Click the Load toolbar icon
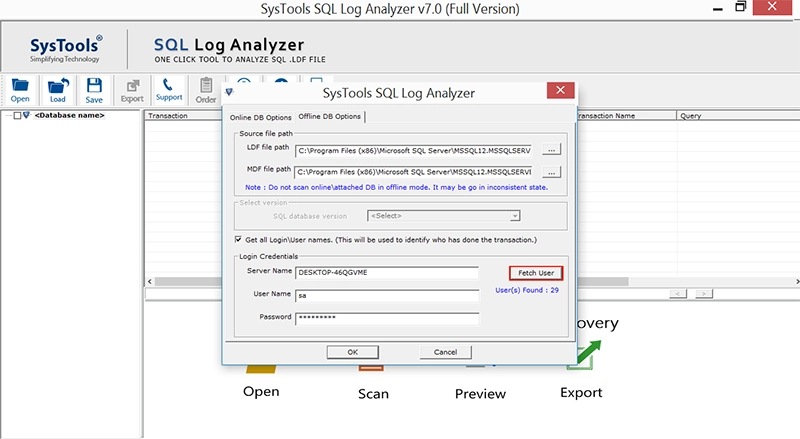This screenshot has width=800, height=439. click(x=57, y=90)
